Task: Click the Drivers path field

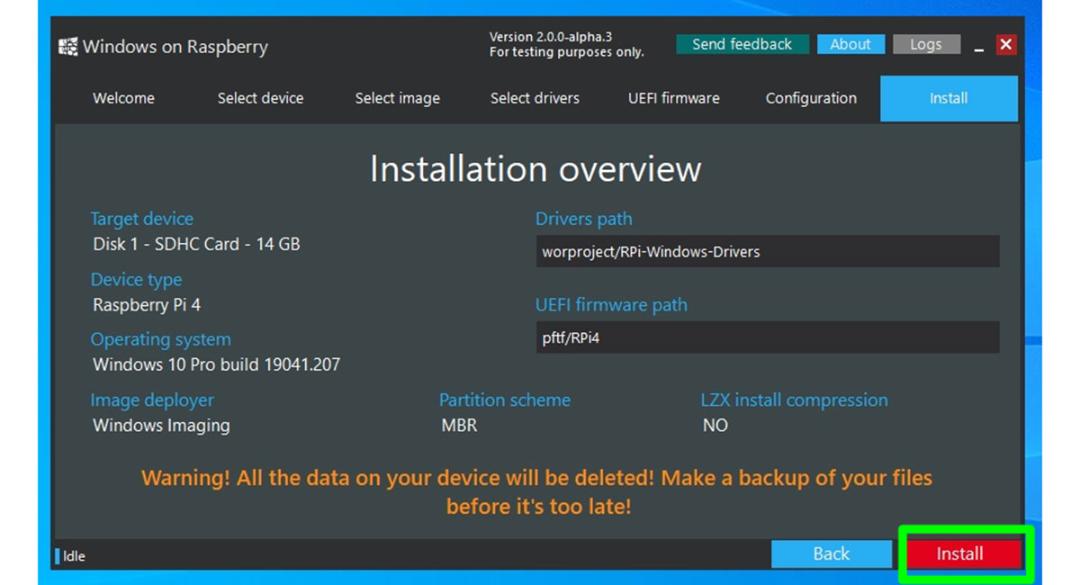Action: tap(767, 252)
